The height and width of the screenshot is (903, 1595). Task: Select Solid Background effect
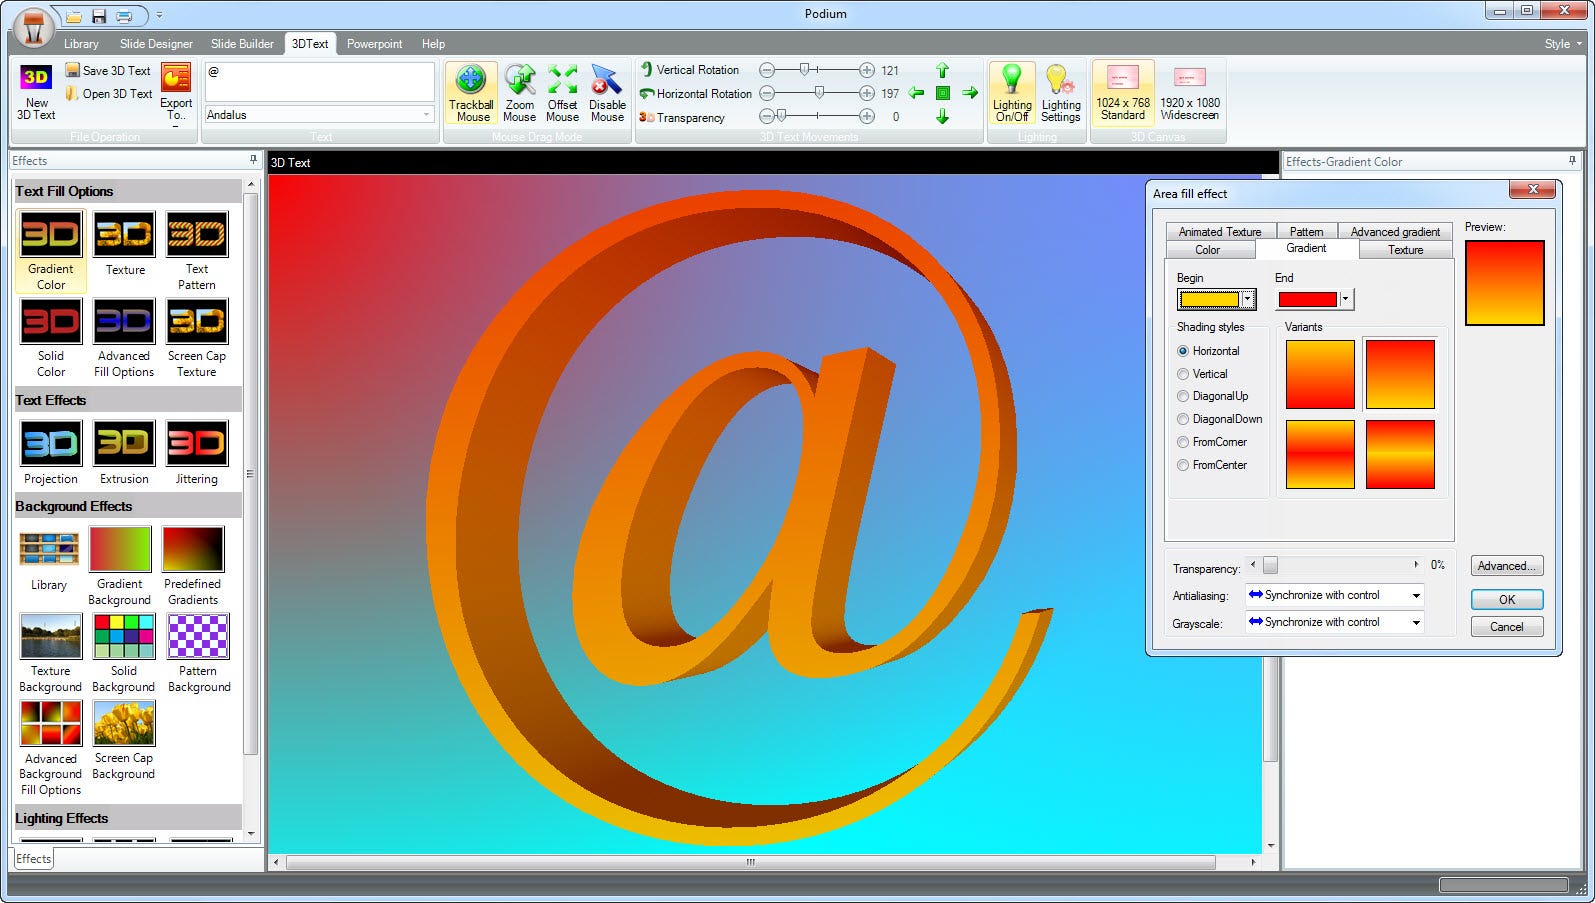coord(124,653)
